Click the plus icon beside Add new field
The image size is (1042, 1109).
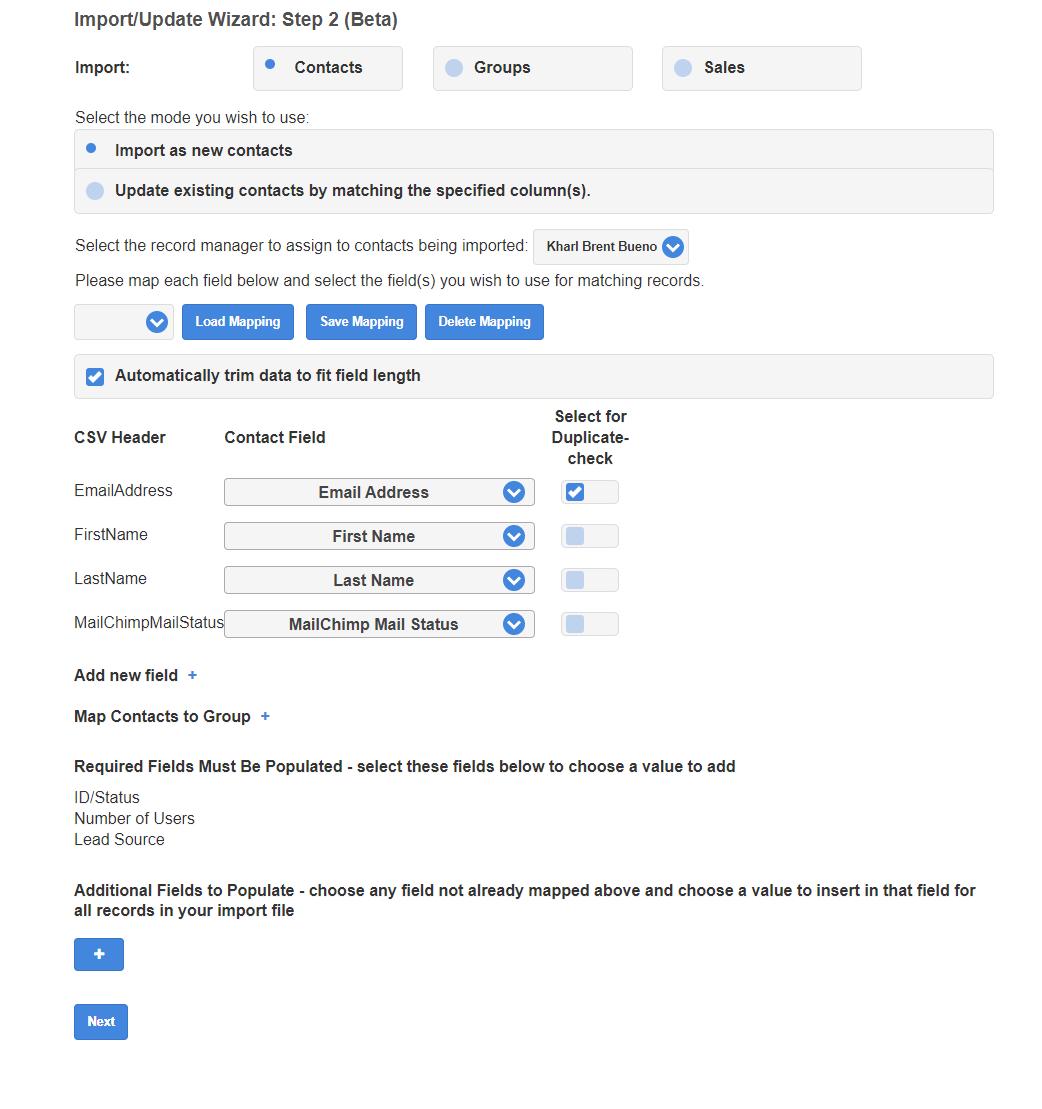[192, 675]
